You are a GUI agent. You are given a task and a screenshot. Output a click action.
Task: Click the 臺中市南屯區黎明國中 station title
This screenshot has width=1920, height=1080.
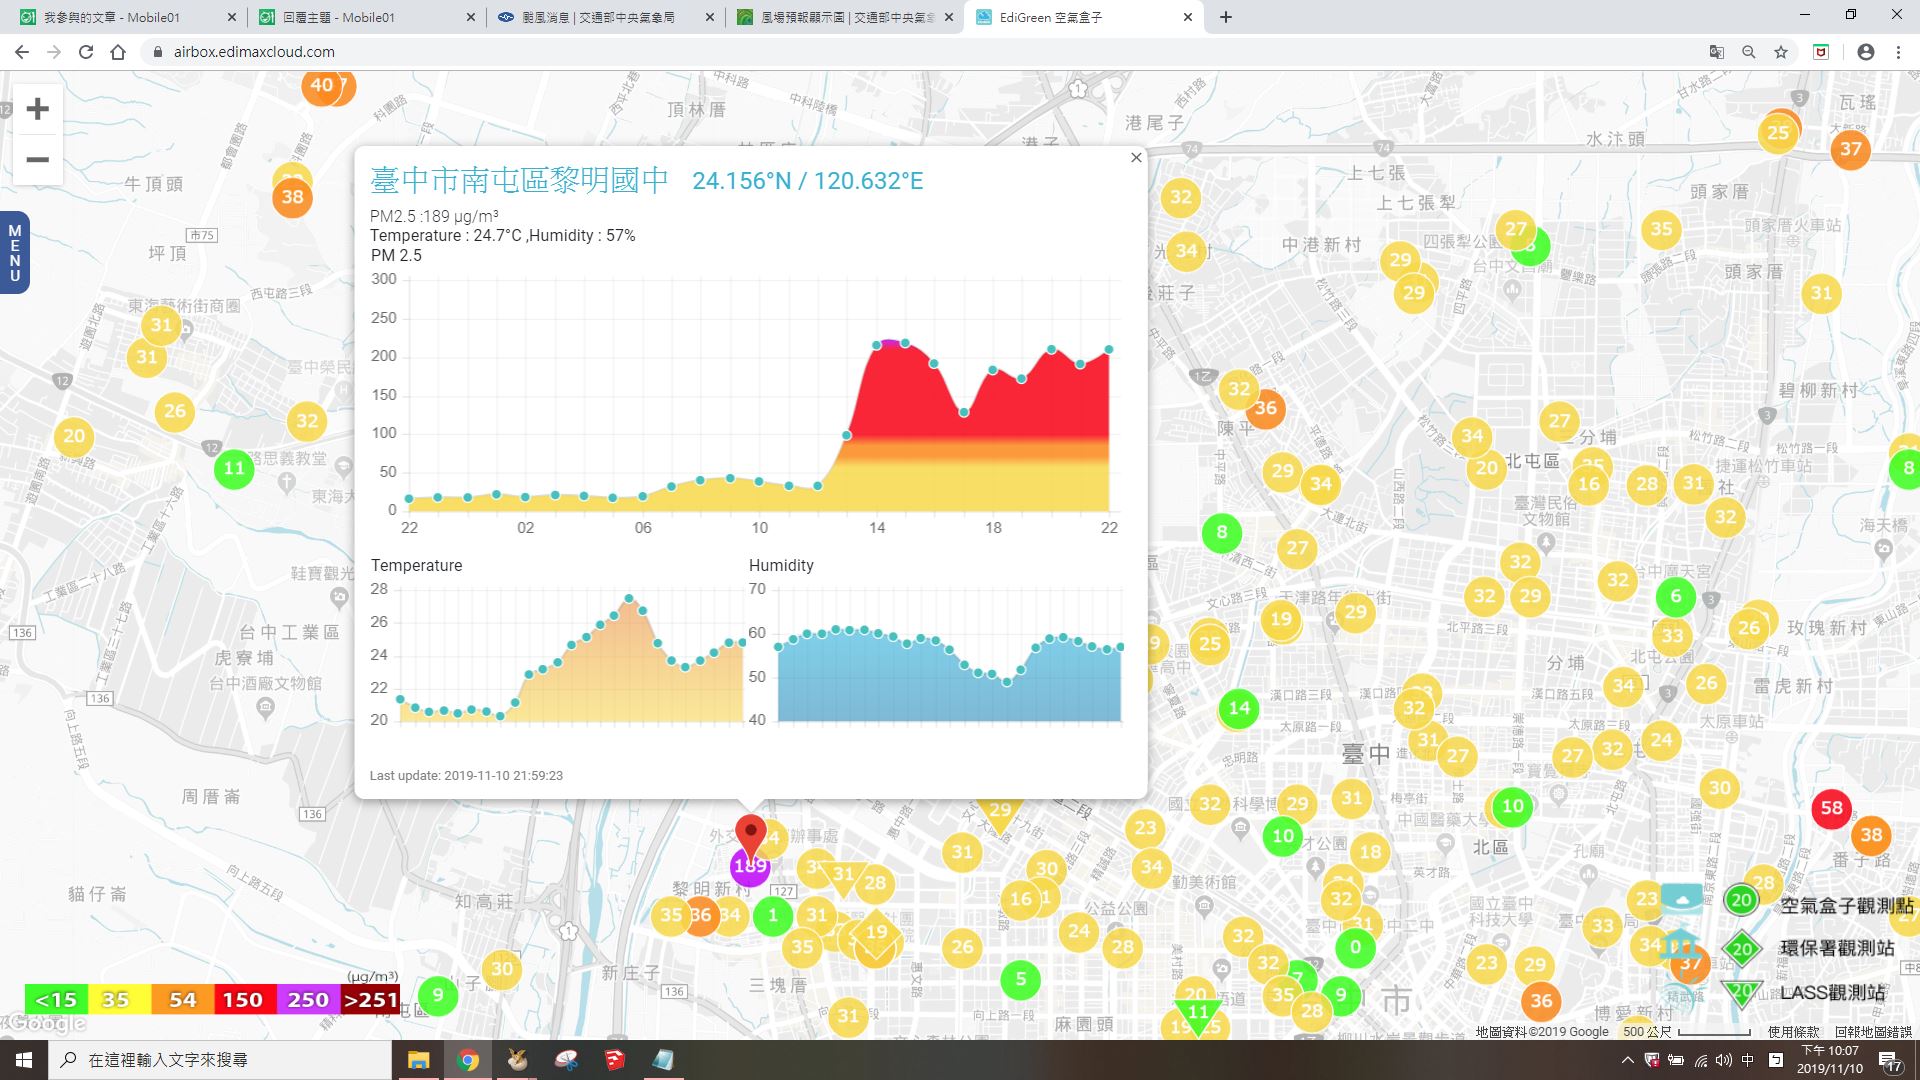click(x=519, y=180)
